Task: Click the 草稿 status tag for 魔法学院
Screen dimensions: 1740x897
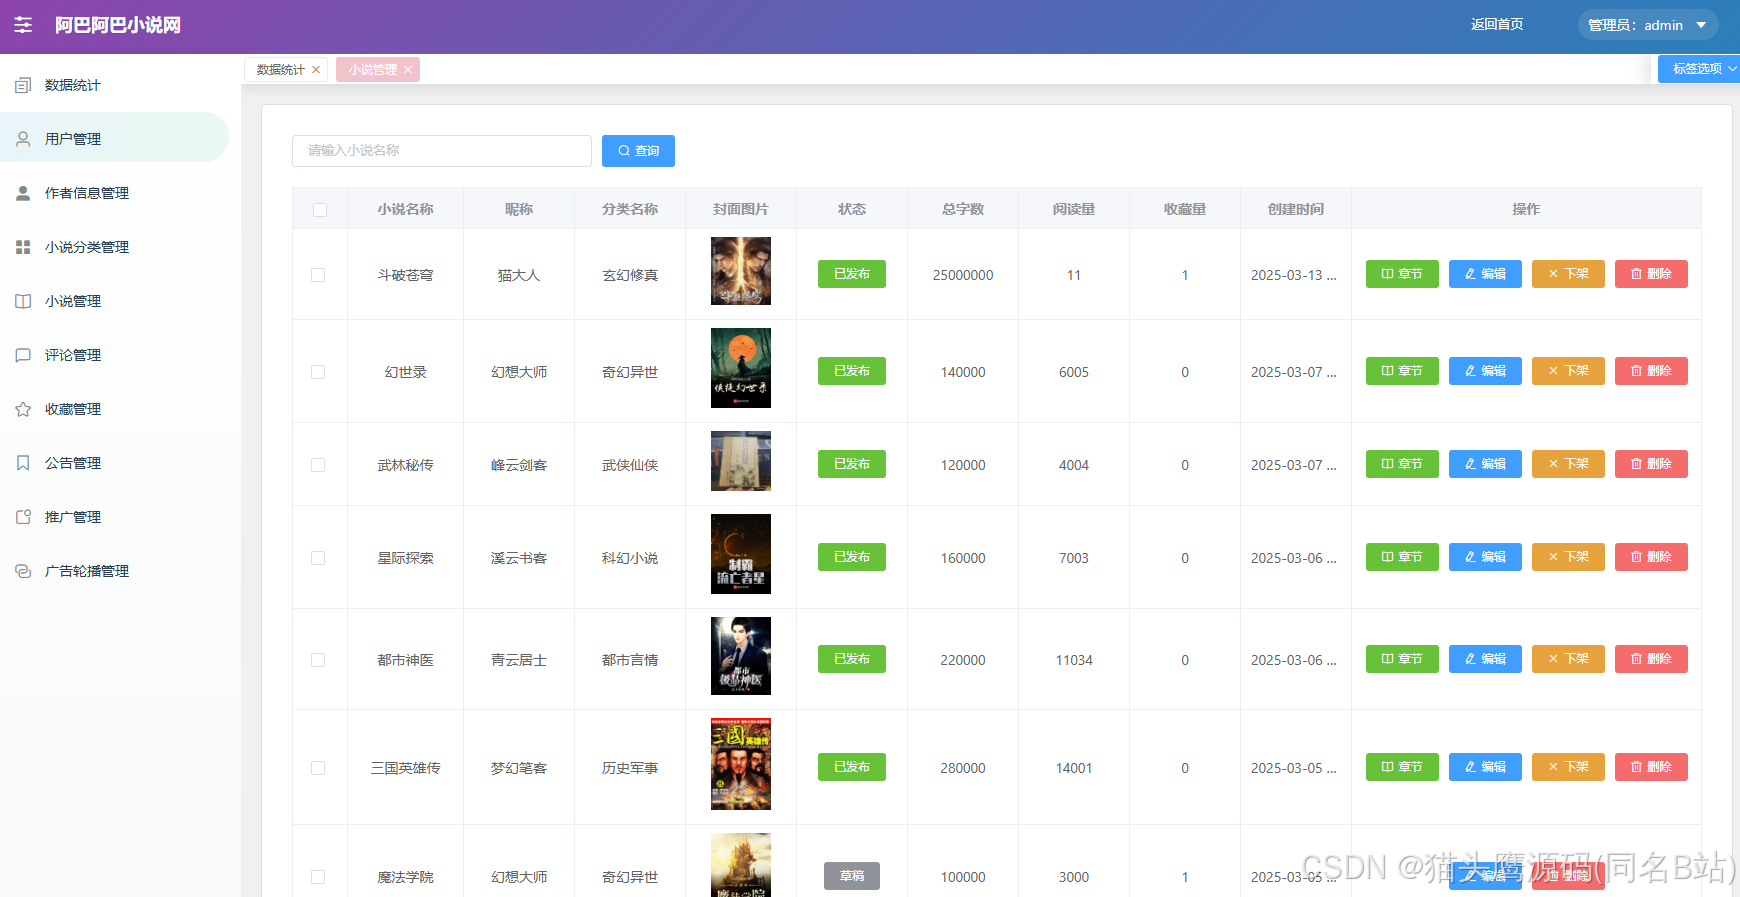Action: (852, 876)
